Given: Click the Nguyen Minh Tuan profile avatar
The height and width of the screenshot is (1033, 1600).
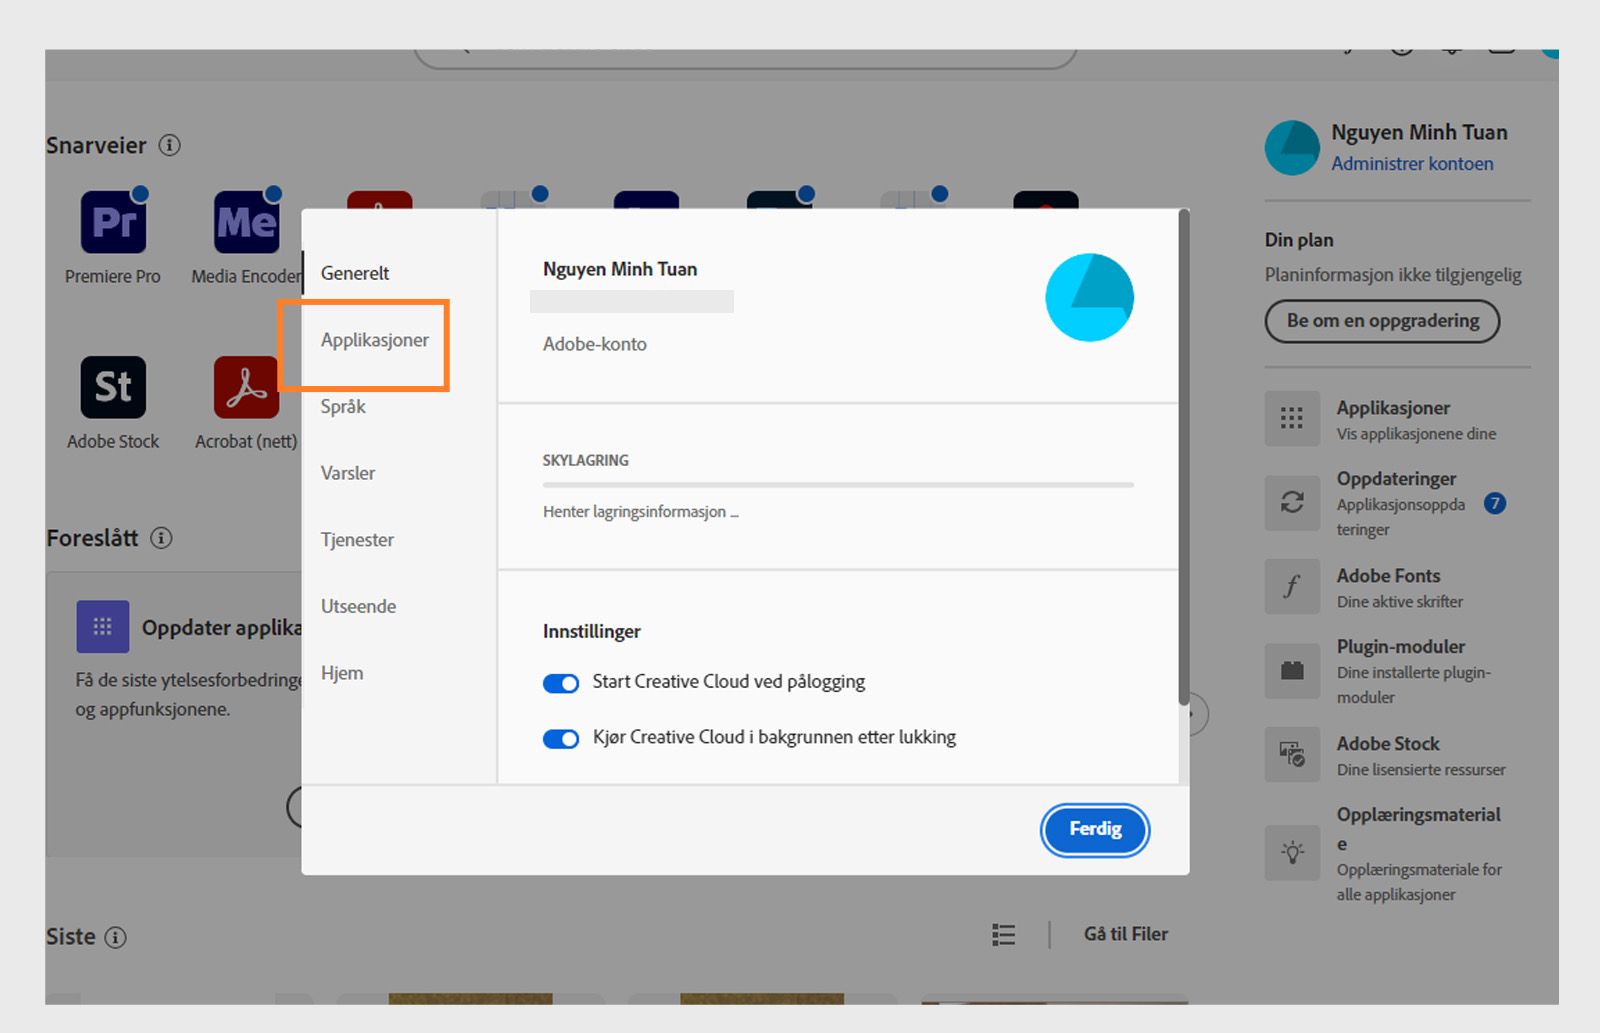Looking at the screenshot, I should [1292, 147].
